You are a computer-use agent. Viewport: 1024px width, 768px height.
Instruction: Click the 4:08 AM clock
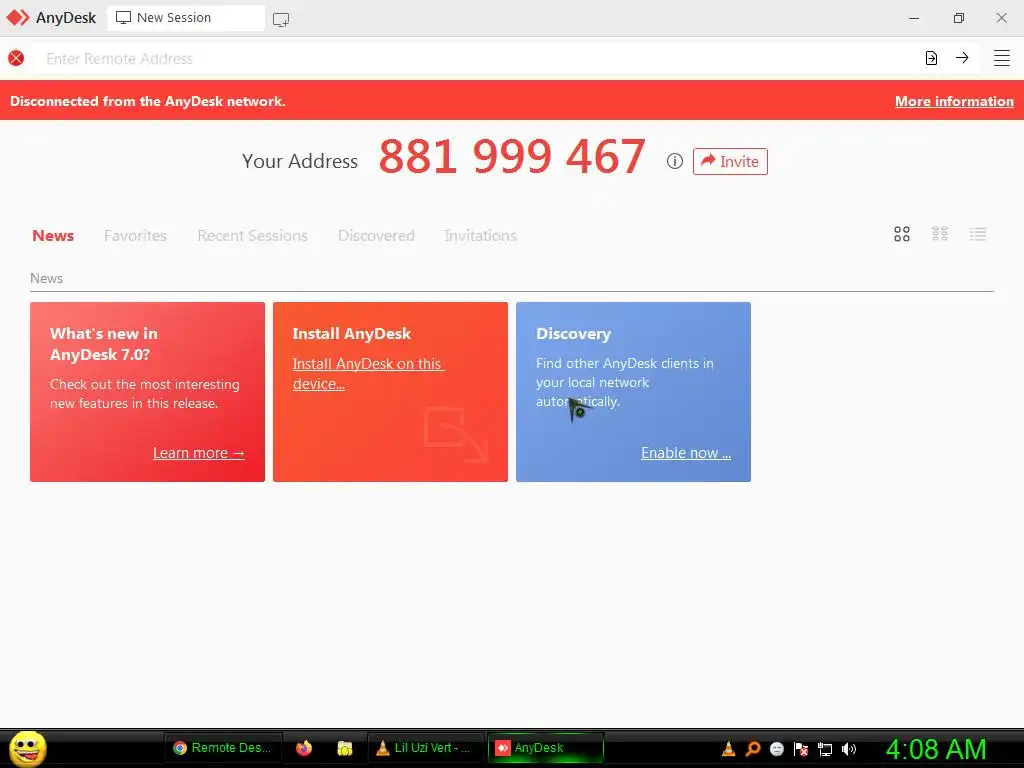pyautogui.click(x=936, y=749)
